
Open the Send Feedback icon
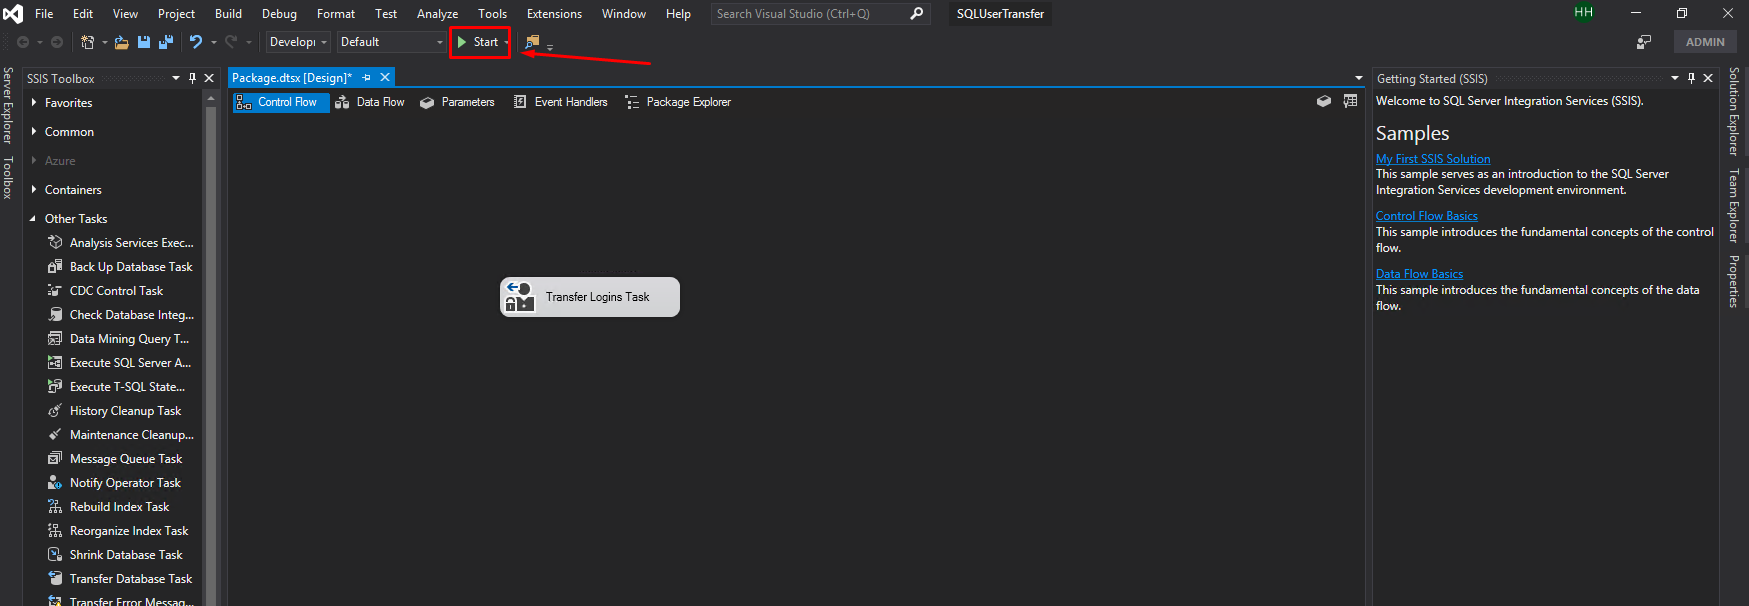(1643, 42)
